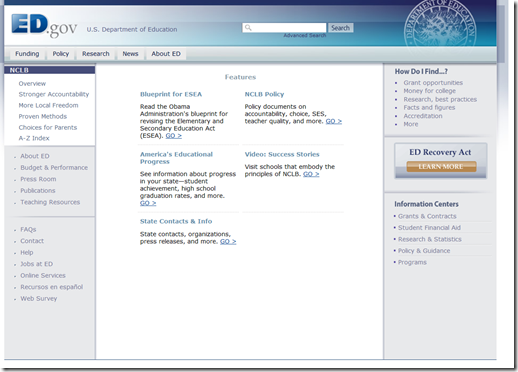
Task: Open the Advanced Search link
Action: (x=305, y=35)
